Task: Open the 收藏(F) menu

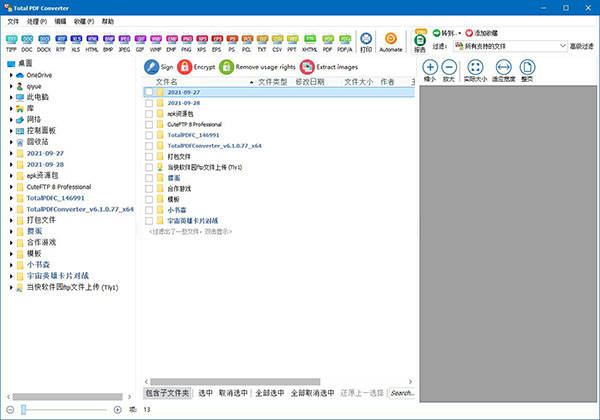Action: click(x=84, y=21)
